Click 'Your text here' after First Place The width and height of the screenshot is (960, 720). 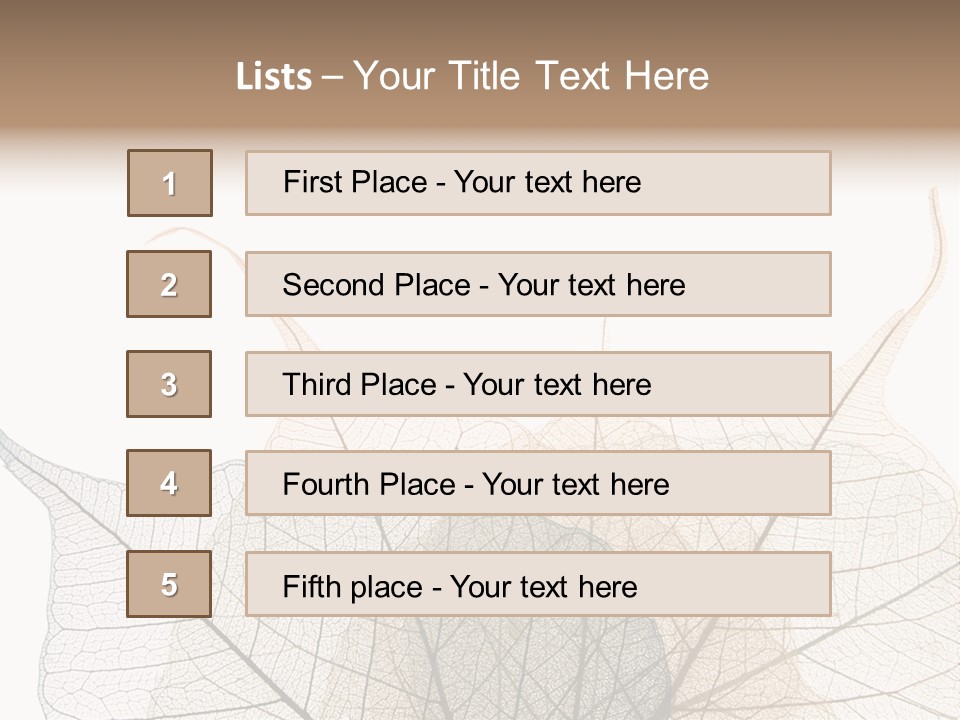coord(547,182)
